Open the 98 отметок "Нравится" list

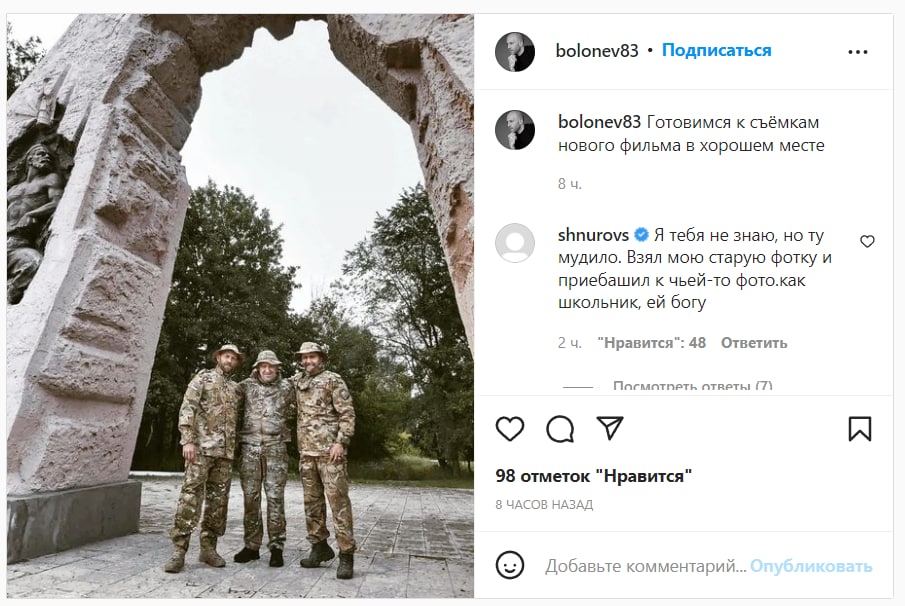pyautogui.click(x=593, y=476)
